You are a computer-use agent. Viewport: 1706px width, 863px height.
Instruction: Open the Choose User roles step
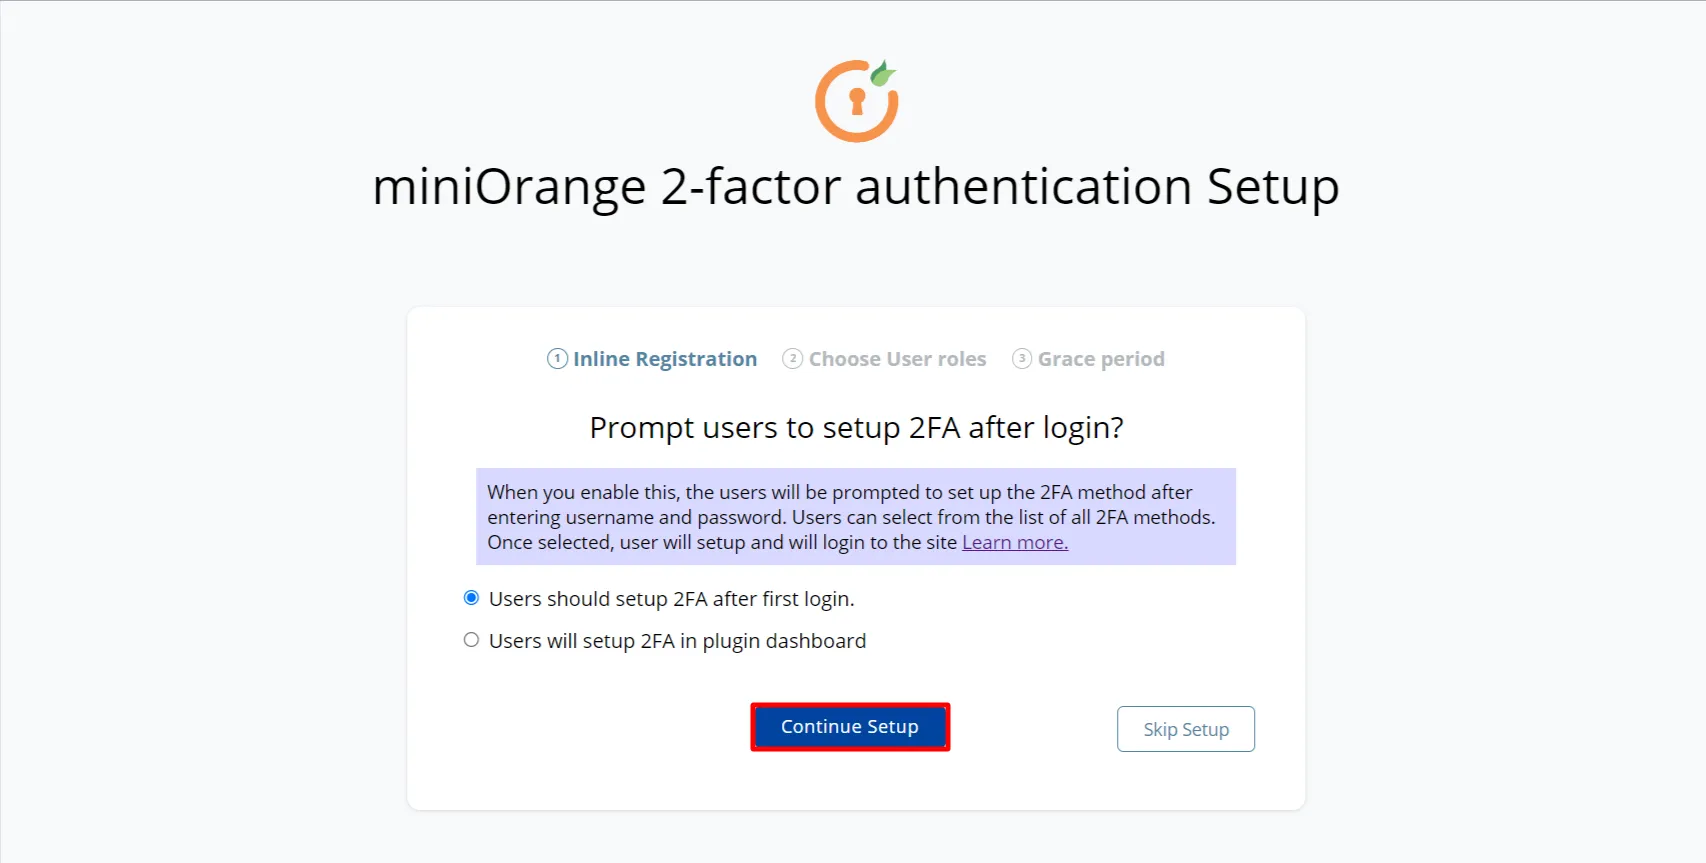tap(896, 358)
